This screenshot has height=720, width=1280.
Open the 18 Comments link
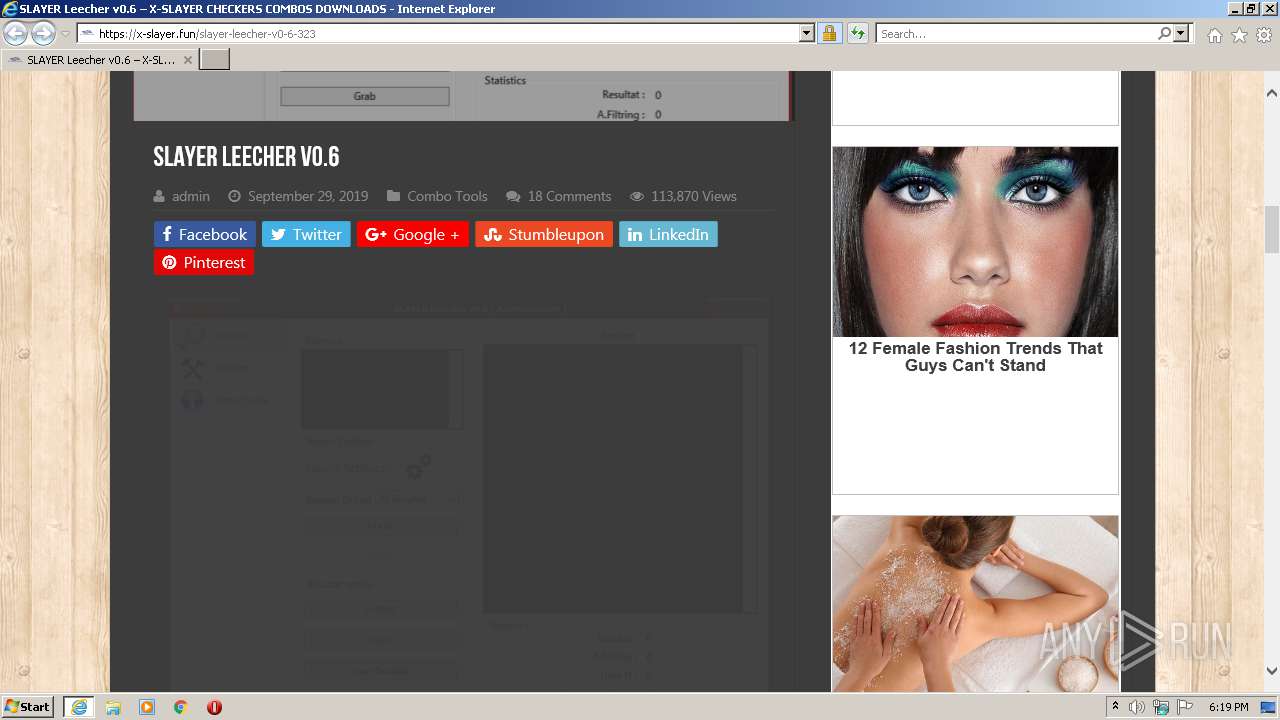(569, 196)
